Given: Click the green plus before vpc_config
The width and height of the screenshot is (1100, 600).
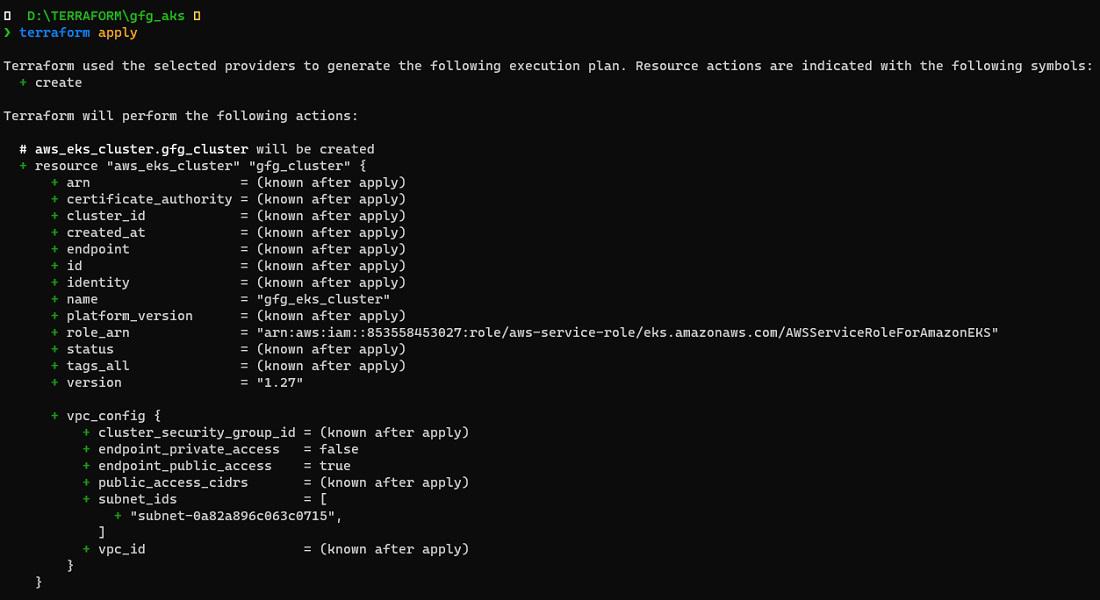Looking at the screenshot, I should coord(55,416).
